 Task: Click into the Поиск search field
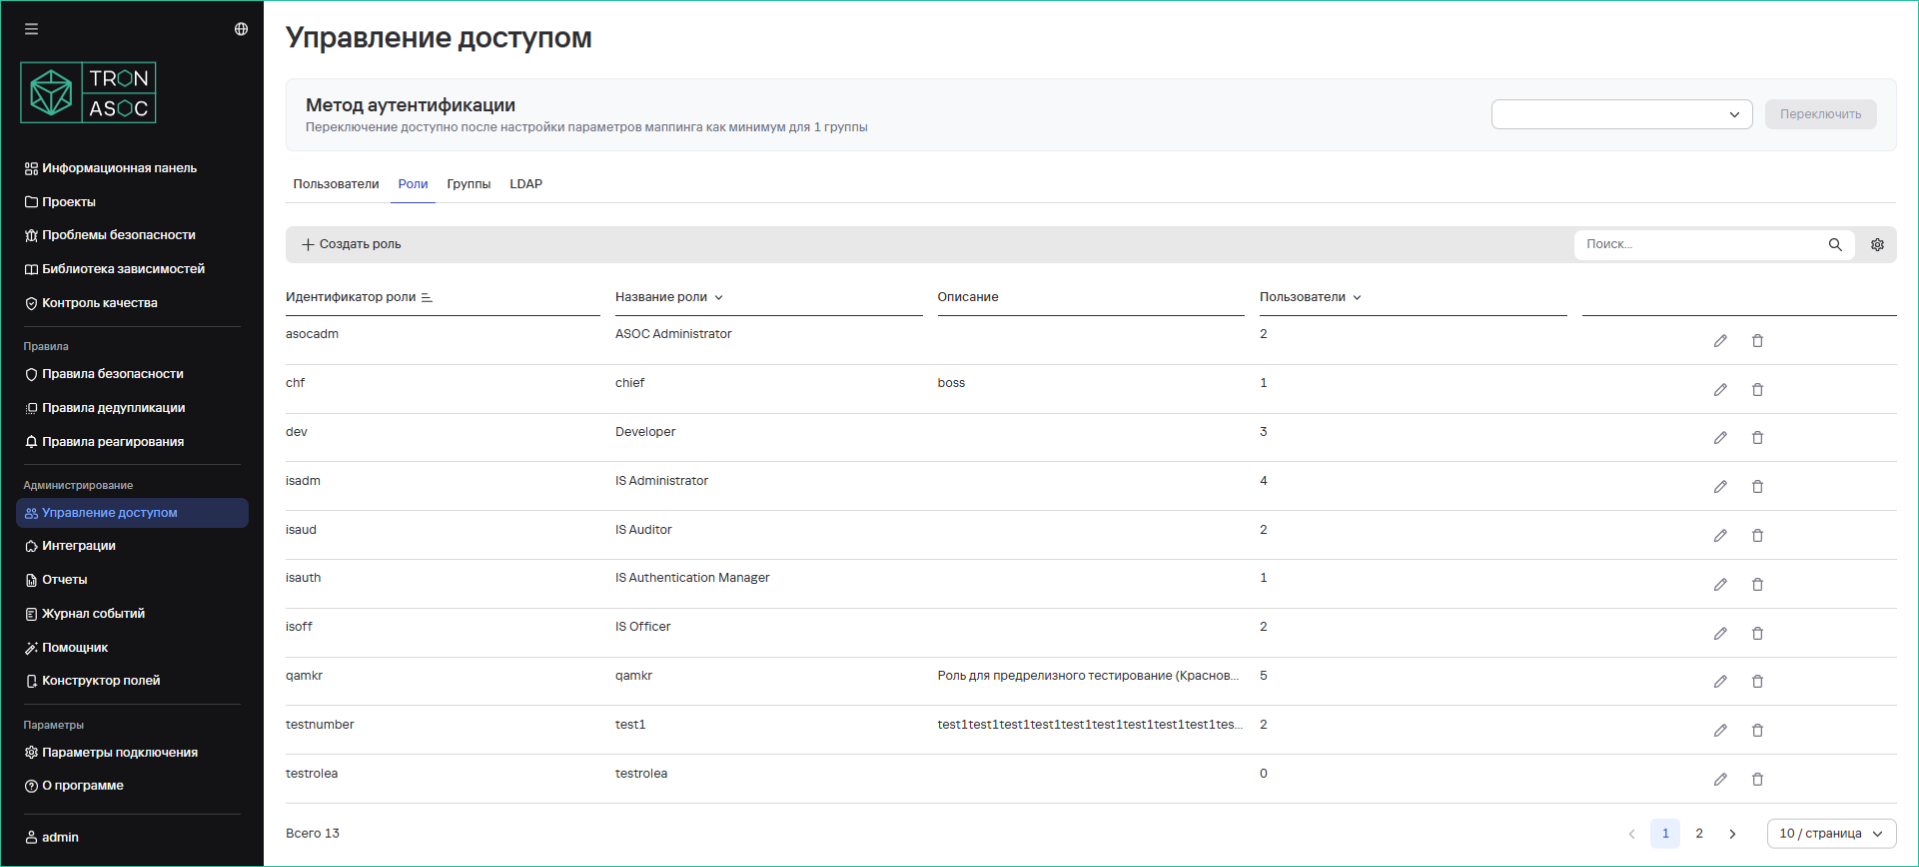tap(1698, 245)
